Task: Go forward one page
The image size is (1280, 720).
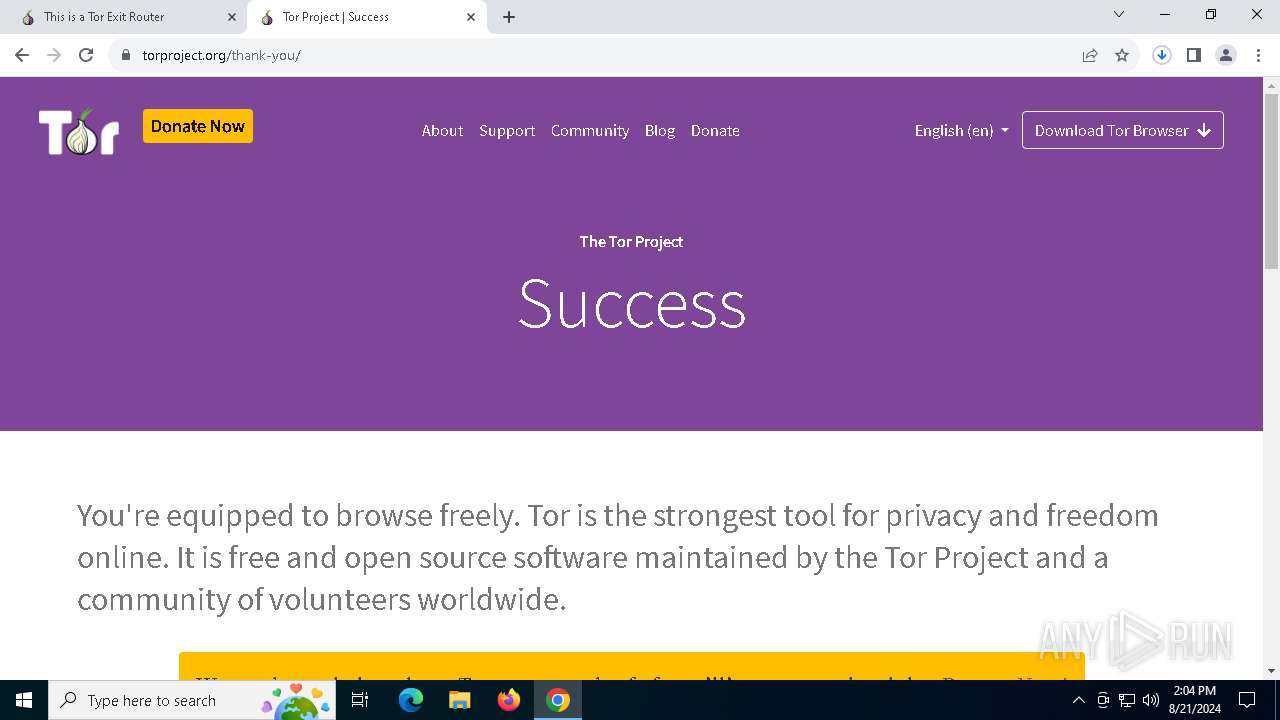Action: point(54,55)
